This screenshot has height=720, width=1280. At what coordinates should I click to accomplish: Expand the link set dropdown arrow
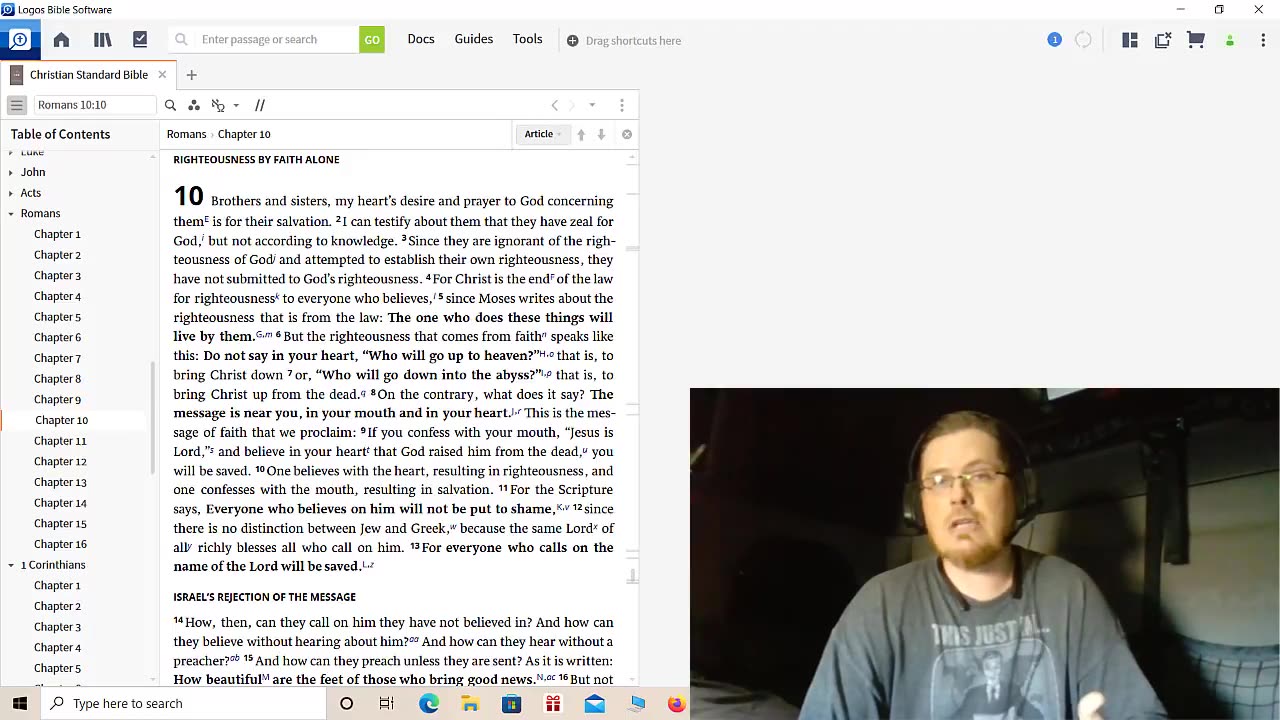[236, 105]
